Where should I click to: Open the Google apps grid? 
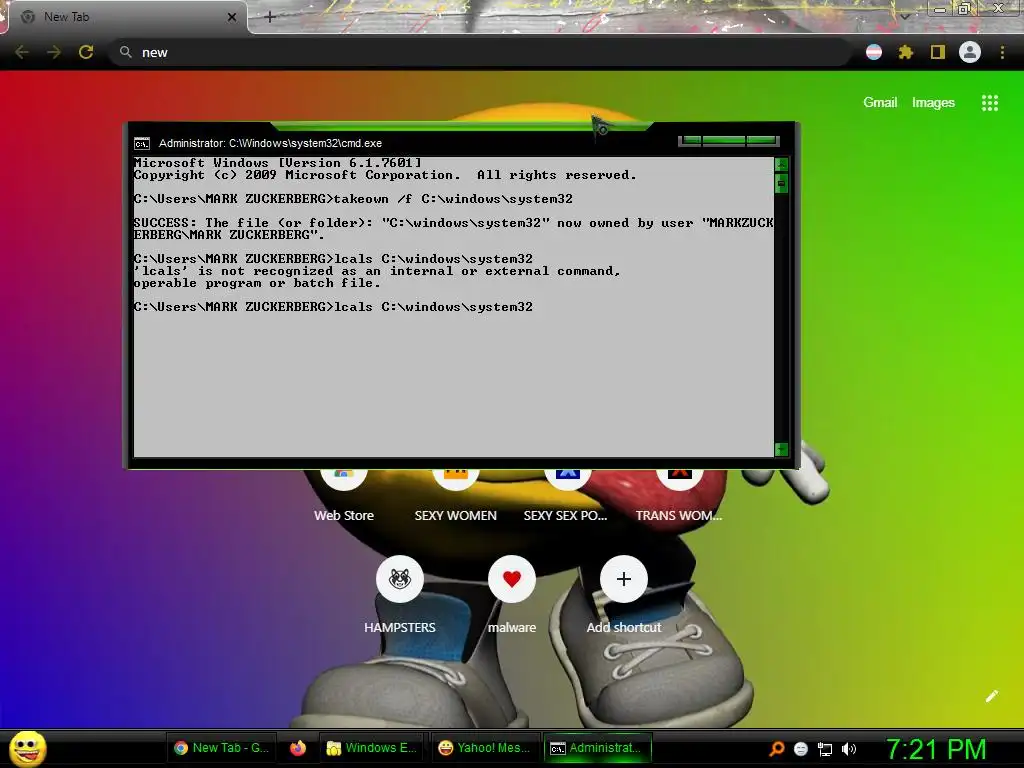(x=990, y=103)
